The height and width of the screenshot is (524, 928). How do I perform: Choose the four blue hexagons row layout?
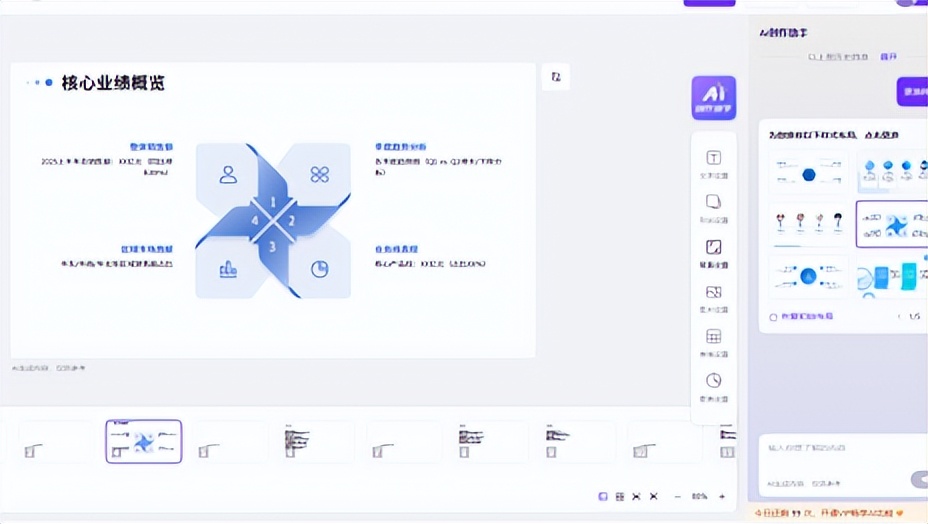coord(892,173)
